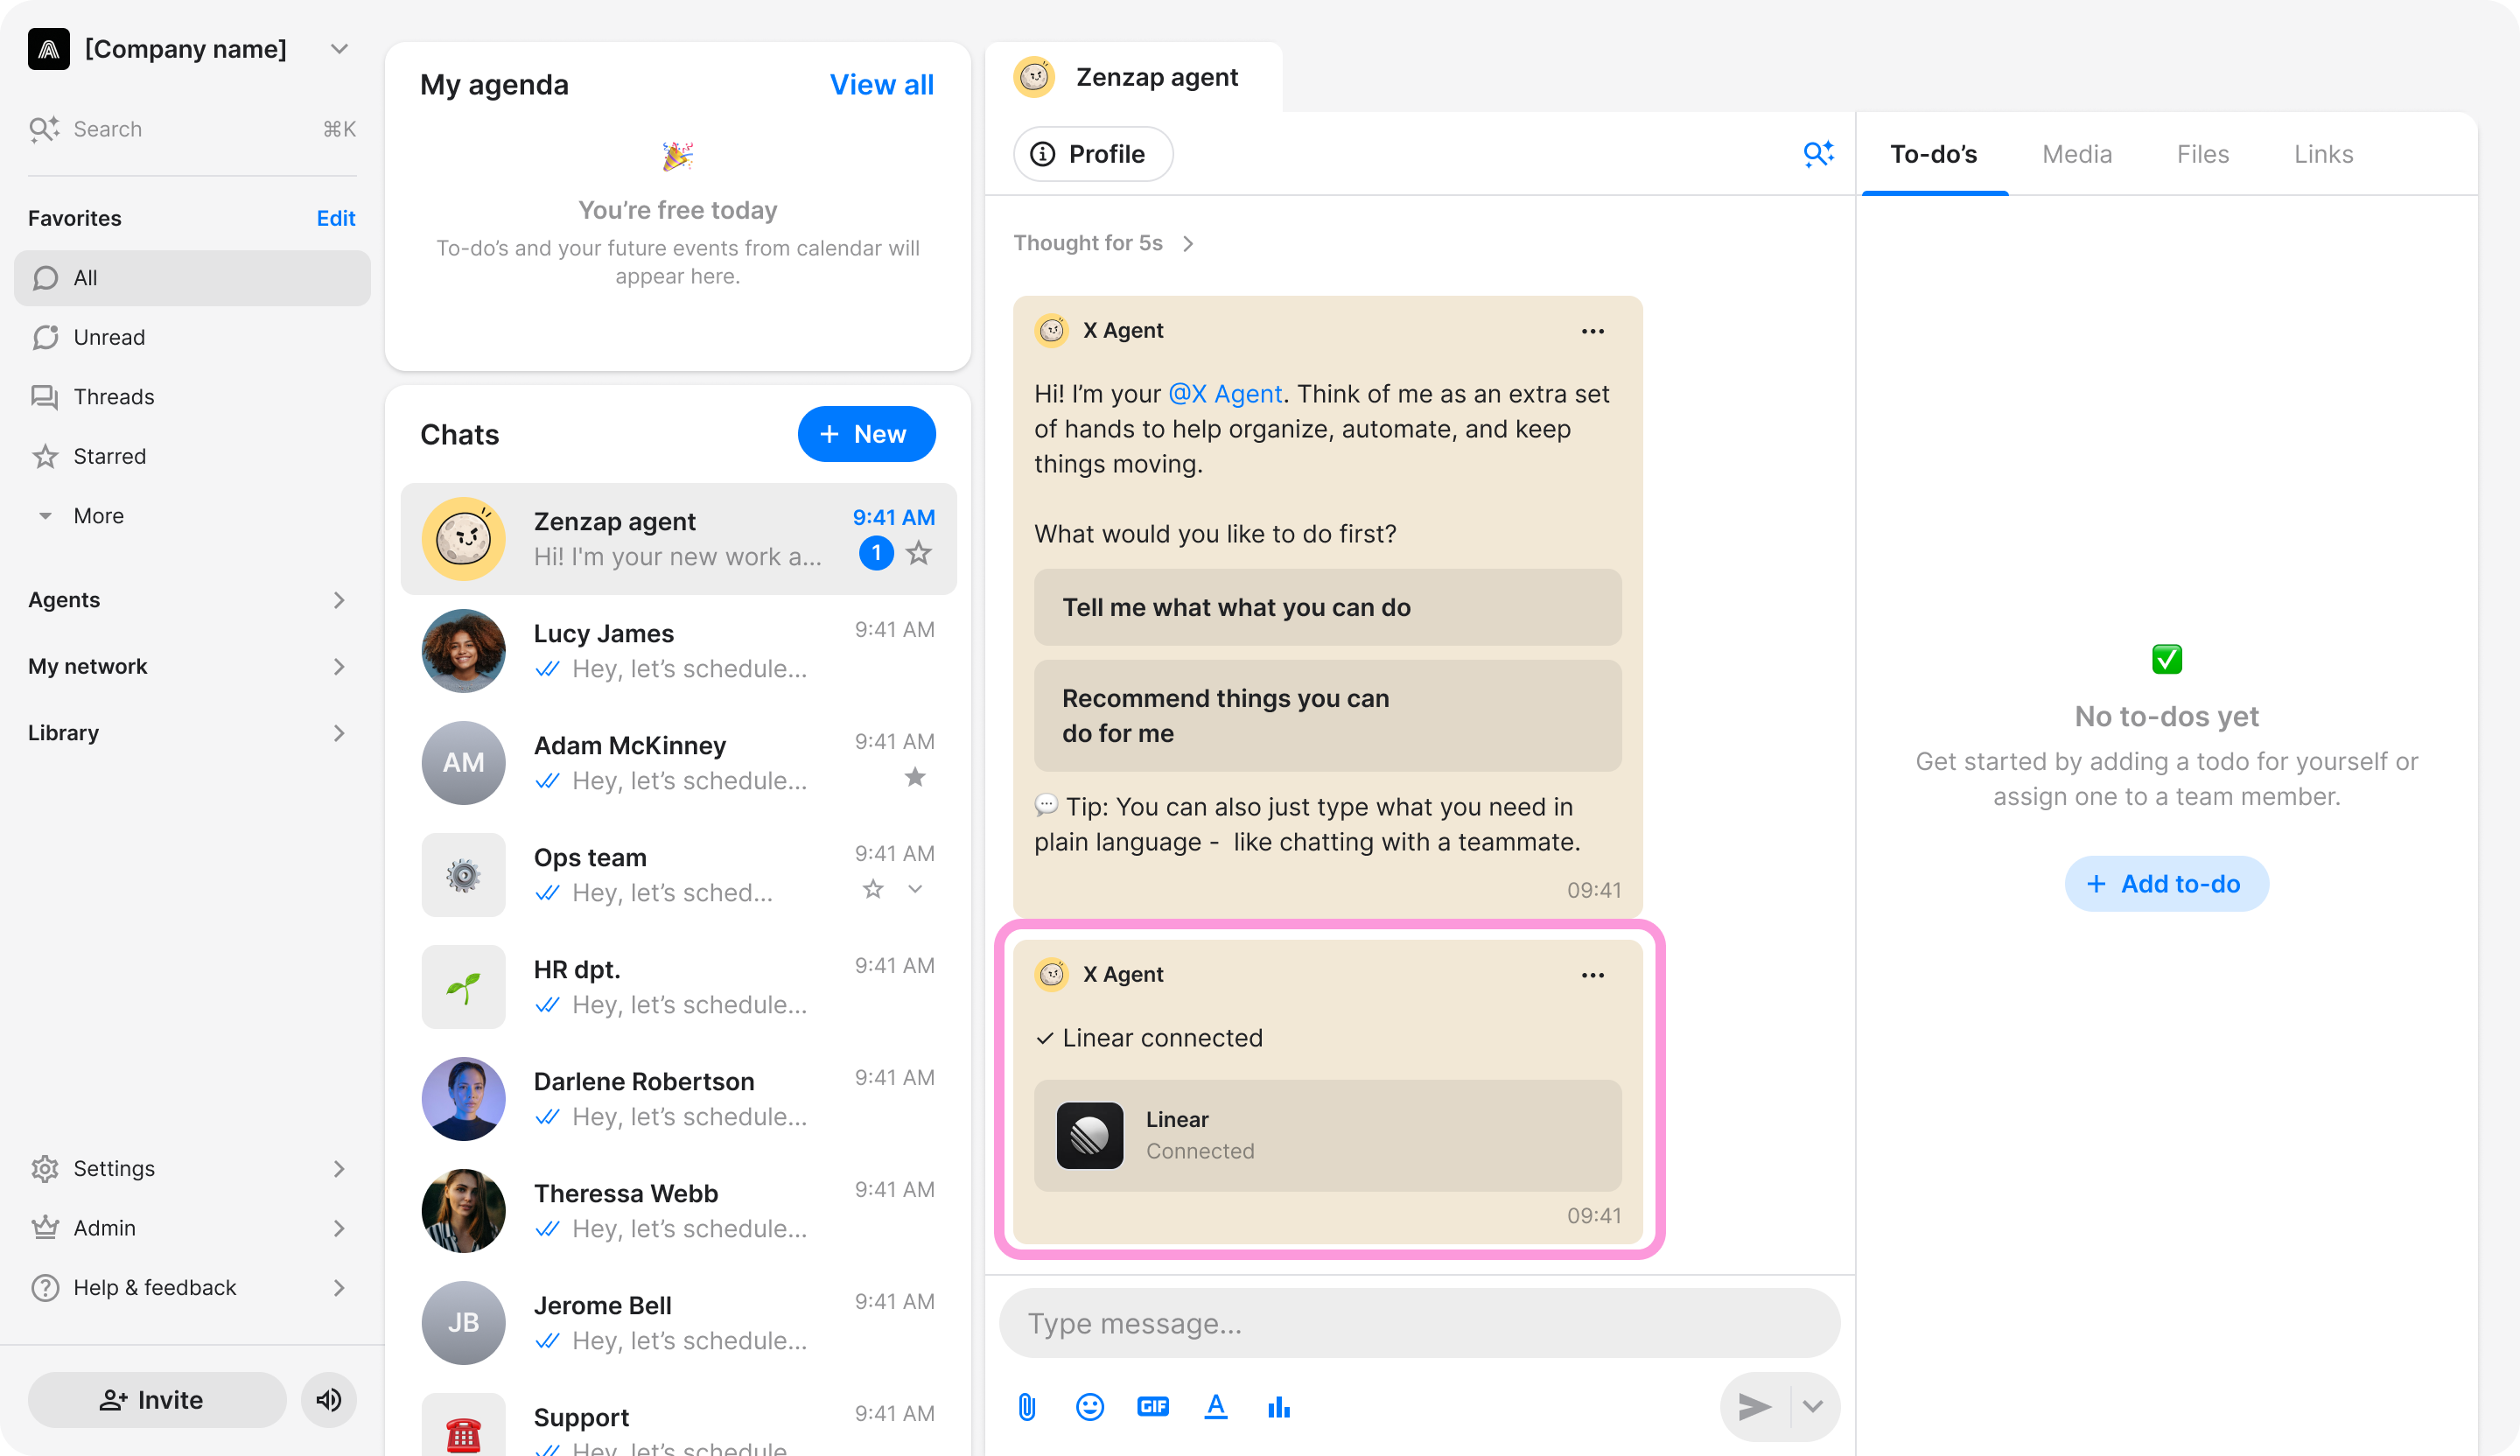Click View all in My agenda
Screen dimensions: 2520x1456
point(881,85)
